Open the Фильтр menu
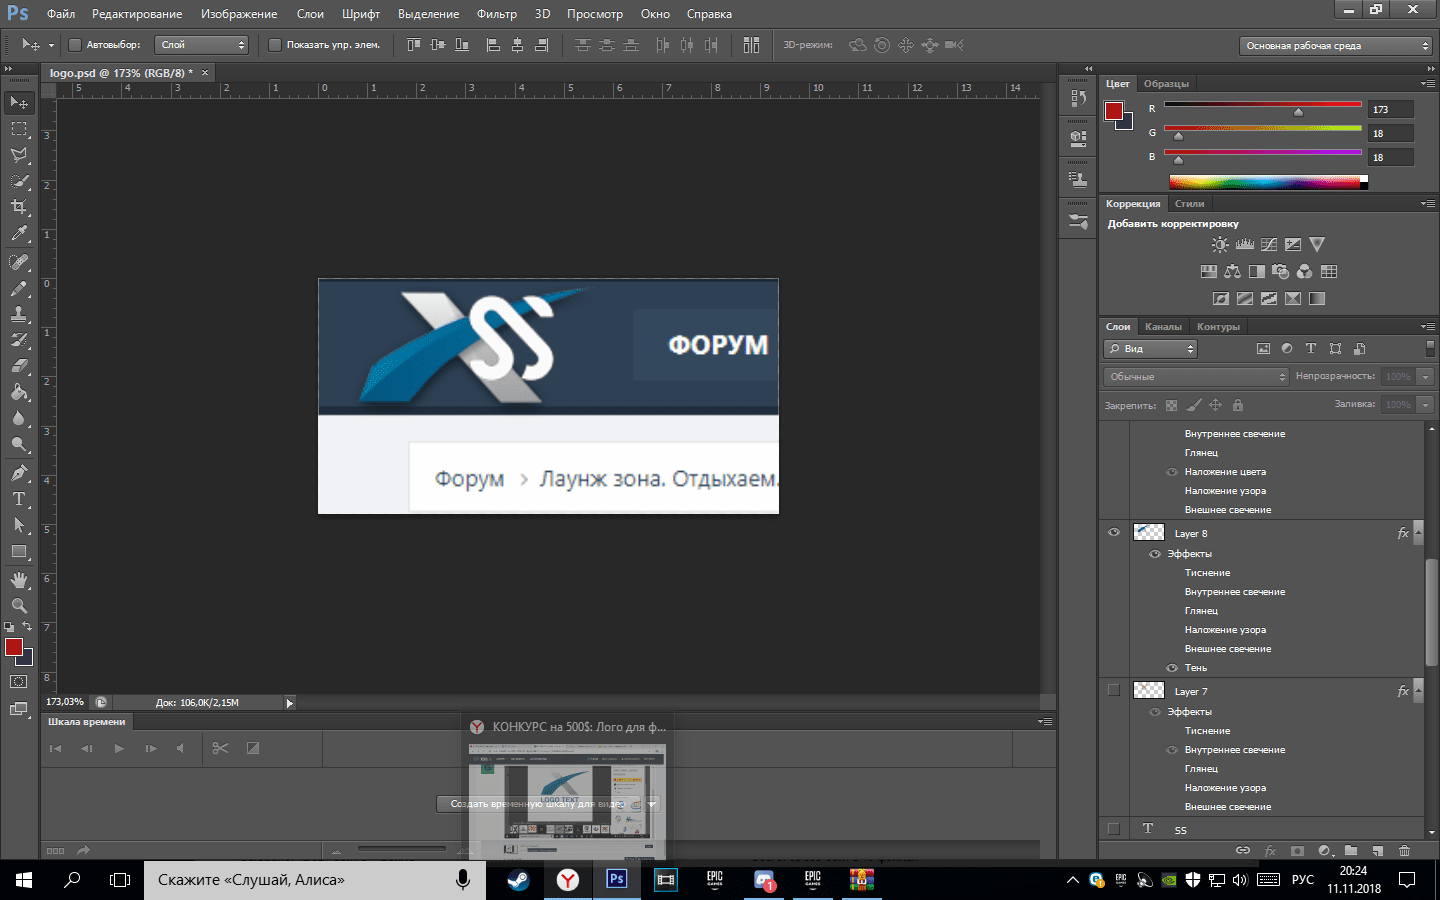 (x=496, y=14)
